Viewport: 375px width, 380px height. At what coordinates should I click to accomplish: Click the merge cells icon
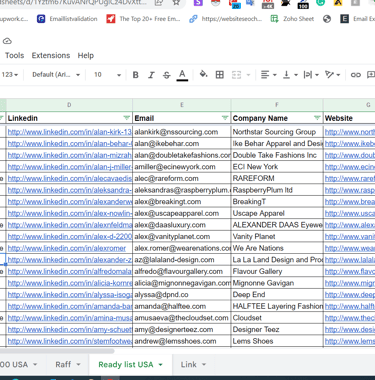[236, 75]
